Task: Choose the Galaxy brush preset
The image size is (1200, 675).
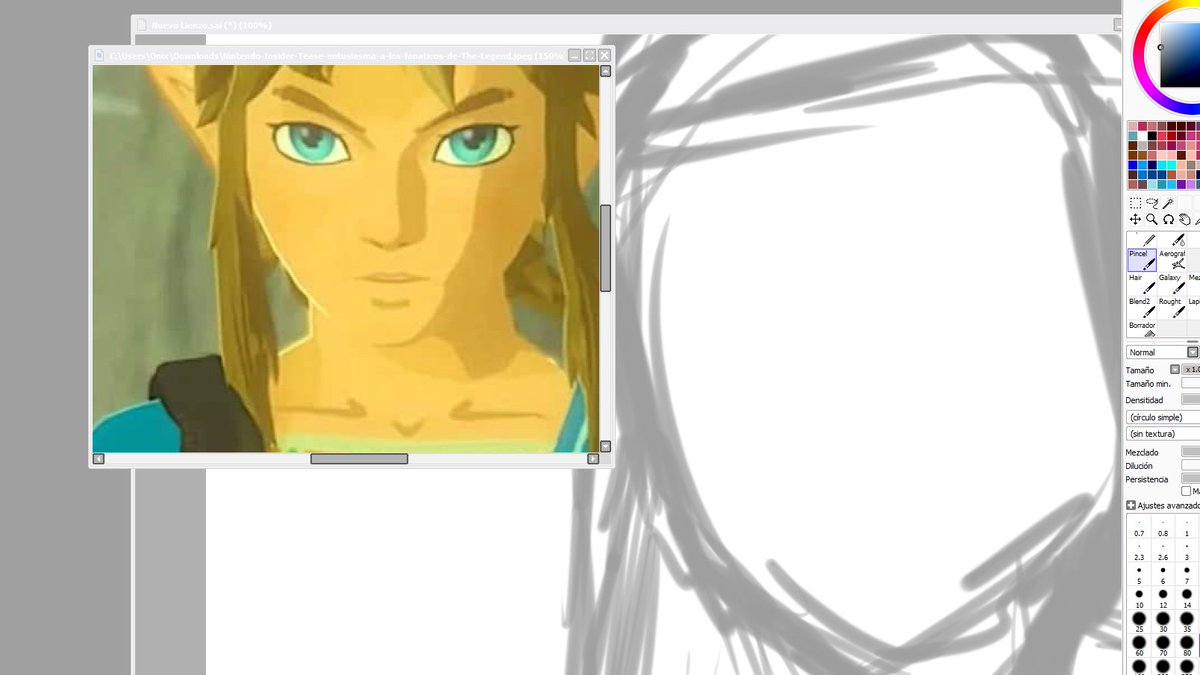Action: coord(1173,284)
